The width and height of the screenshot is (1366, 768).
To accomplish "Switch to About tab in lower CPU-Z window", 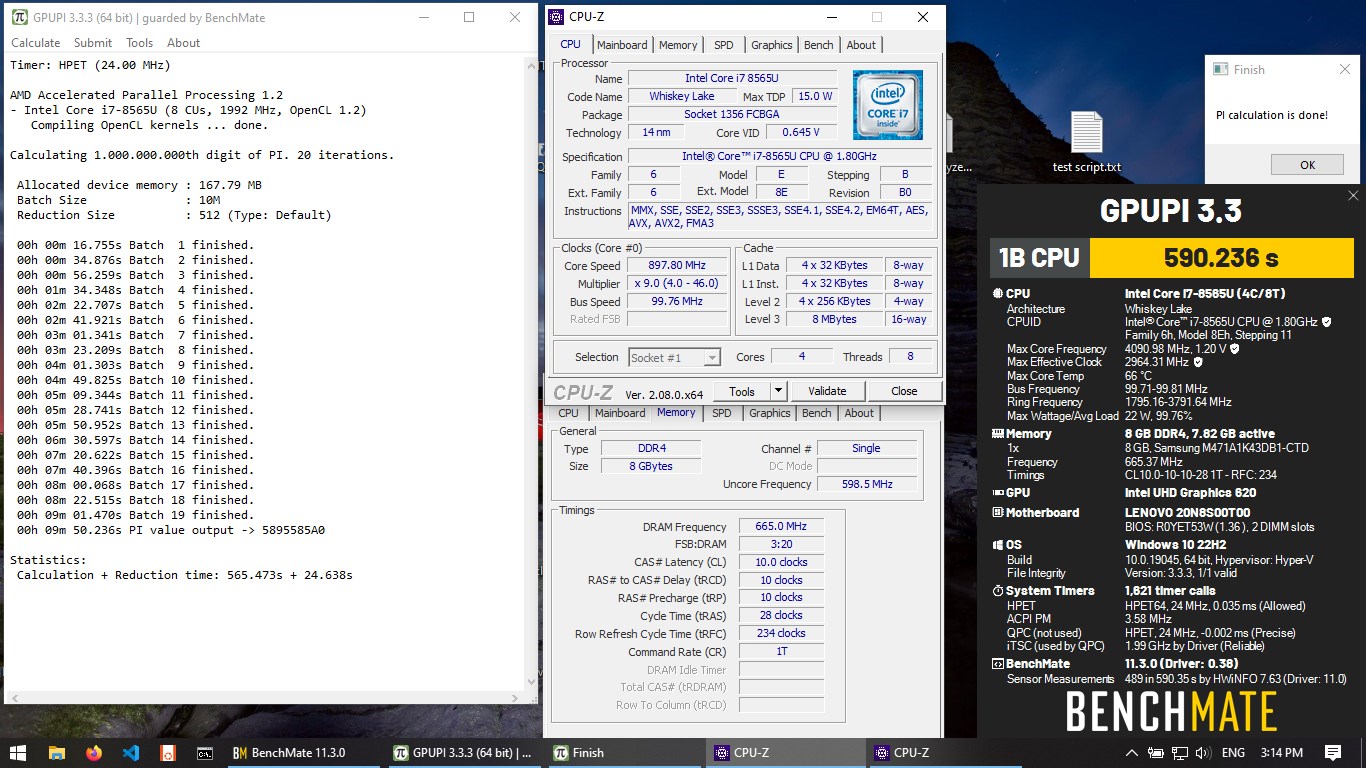I will coord(859,413).
